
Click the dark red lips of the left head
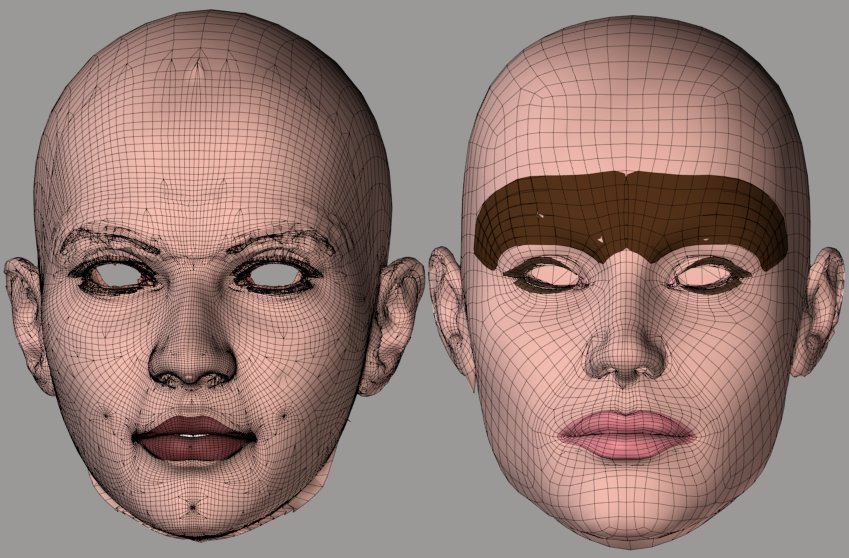[194, 438]
